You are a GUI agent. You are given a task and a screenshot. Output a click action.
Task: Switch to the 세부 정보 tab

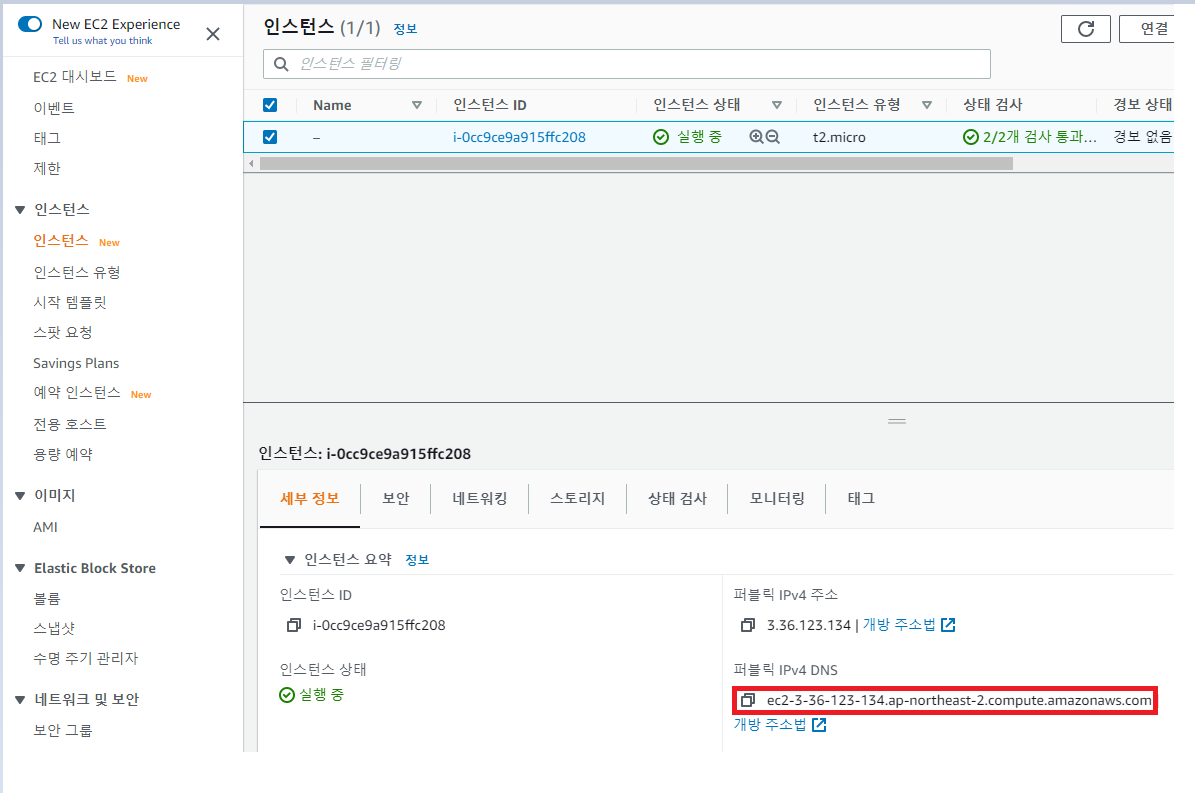tap(309, 499)
